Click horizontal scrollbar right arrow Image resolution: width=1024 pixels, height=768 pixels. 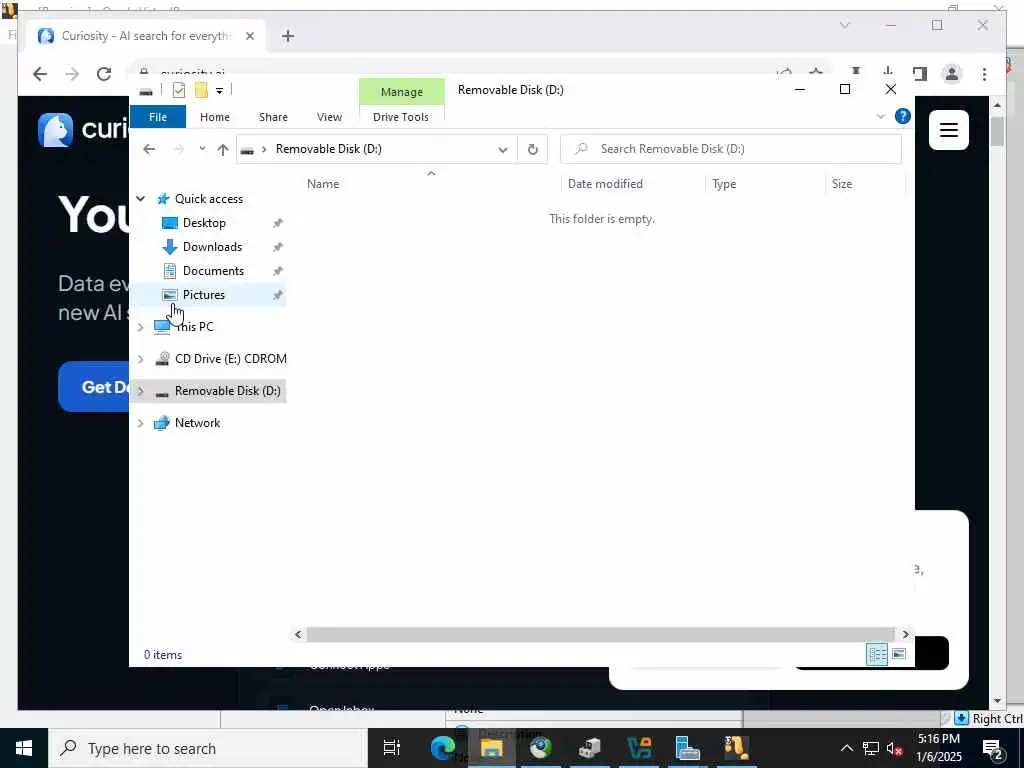coord(905,634)
